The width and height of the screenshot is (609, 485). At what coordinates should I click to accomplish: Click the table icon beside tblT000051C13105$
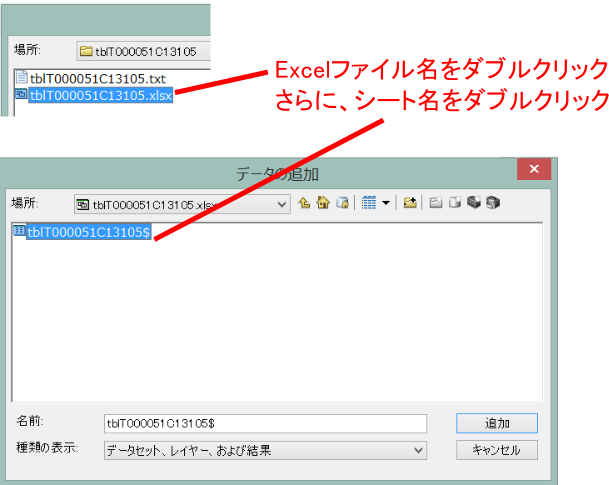[19, 230]
